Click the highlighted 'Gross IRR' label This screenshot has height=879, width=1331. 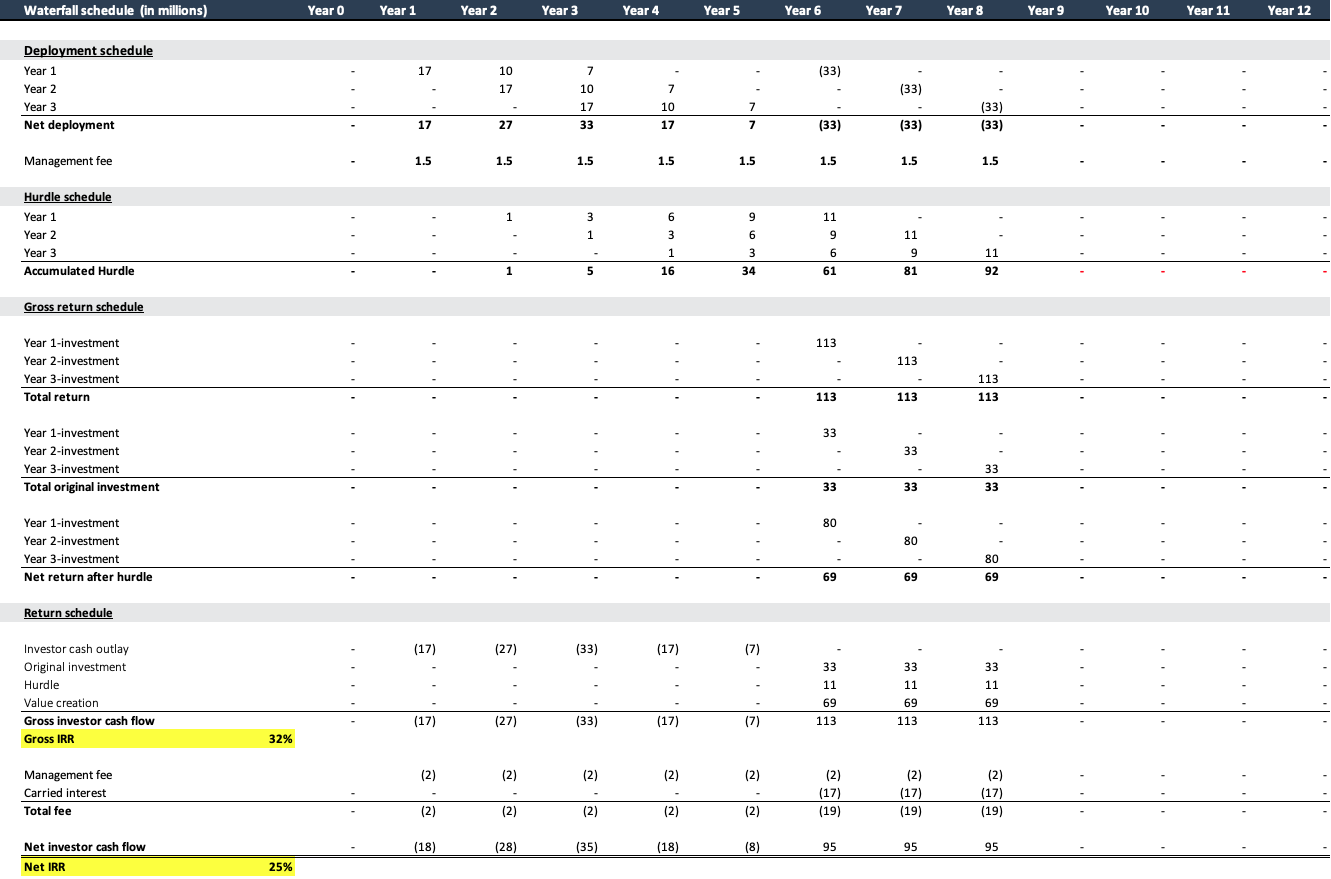pos(49,739)
